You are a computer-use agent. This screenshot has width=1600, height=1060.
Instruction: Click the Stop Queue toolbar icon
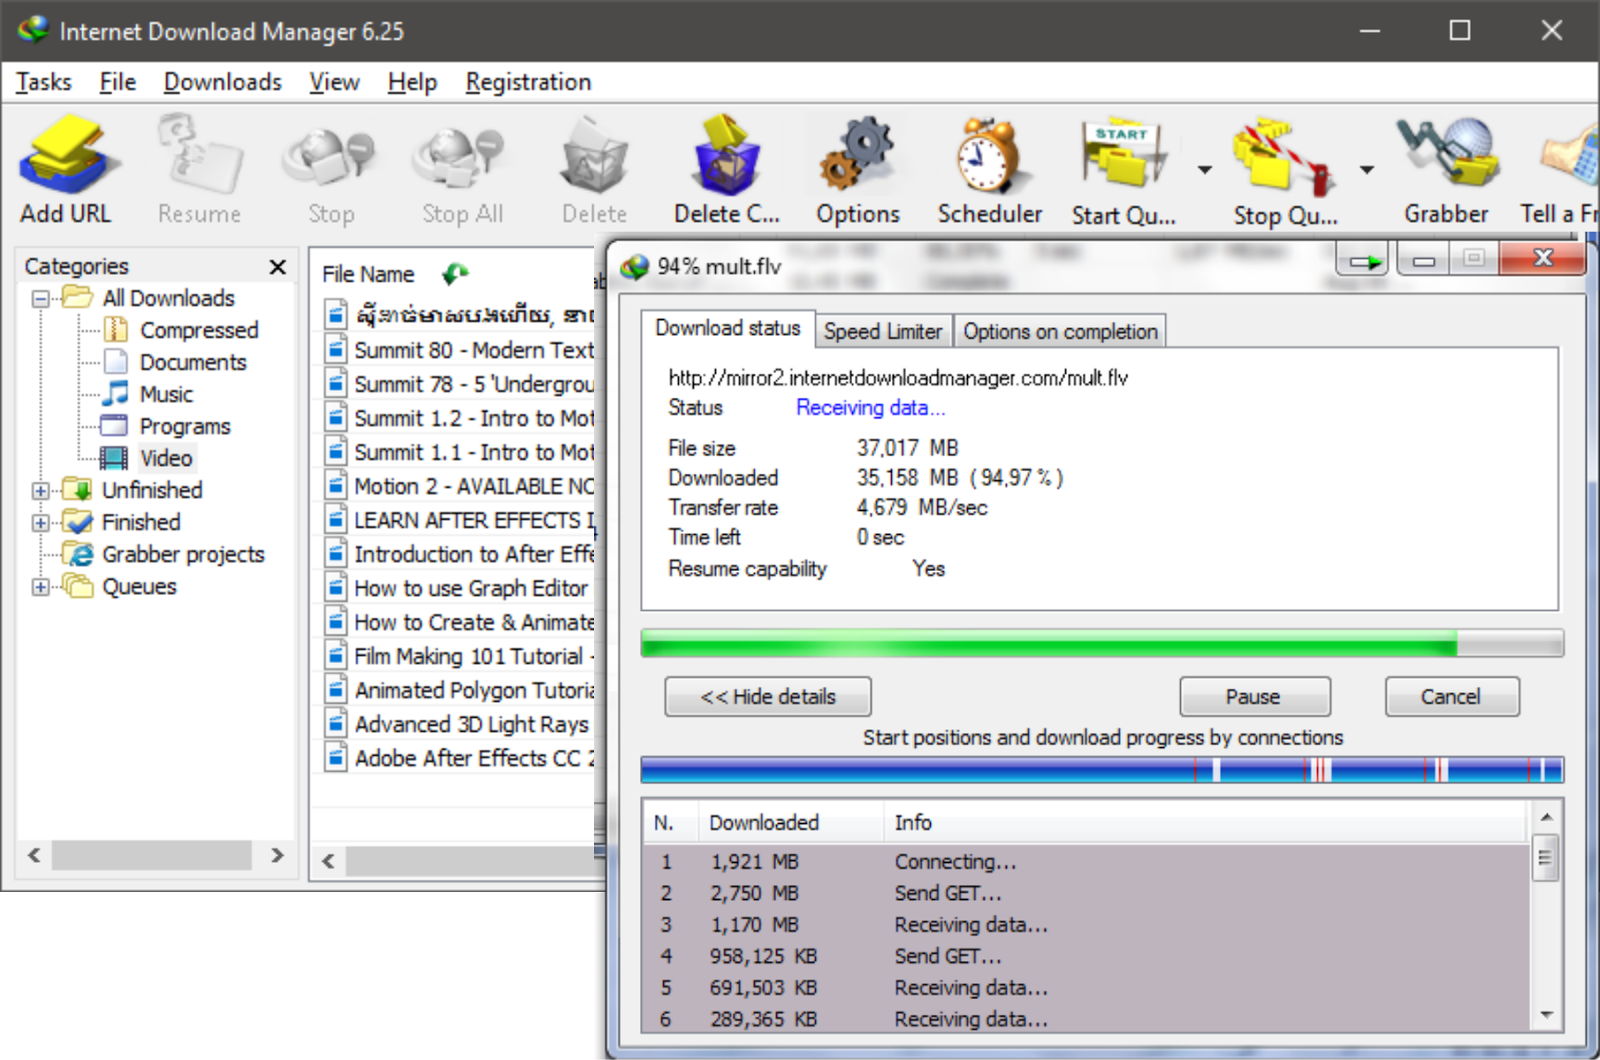1284,155
